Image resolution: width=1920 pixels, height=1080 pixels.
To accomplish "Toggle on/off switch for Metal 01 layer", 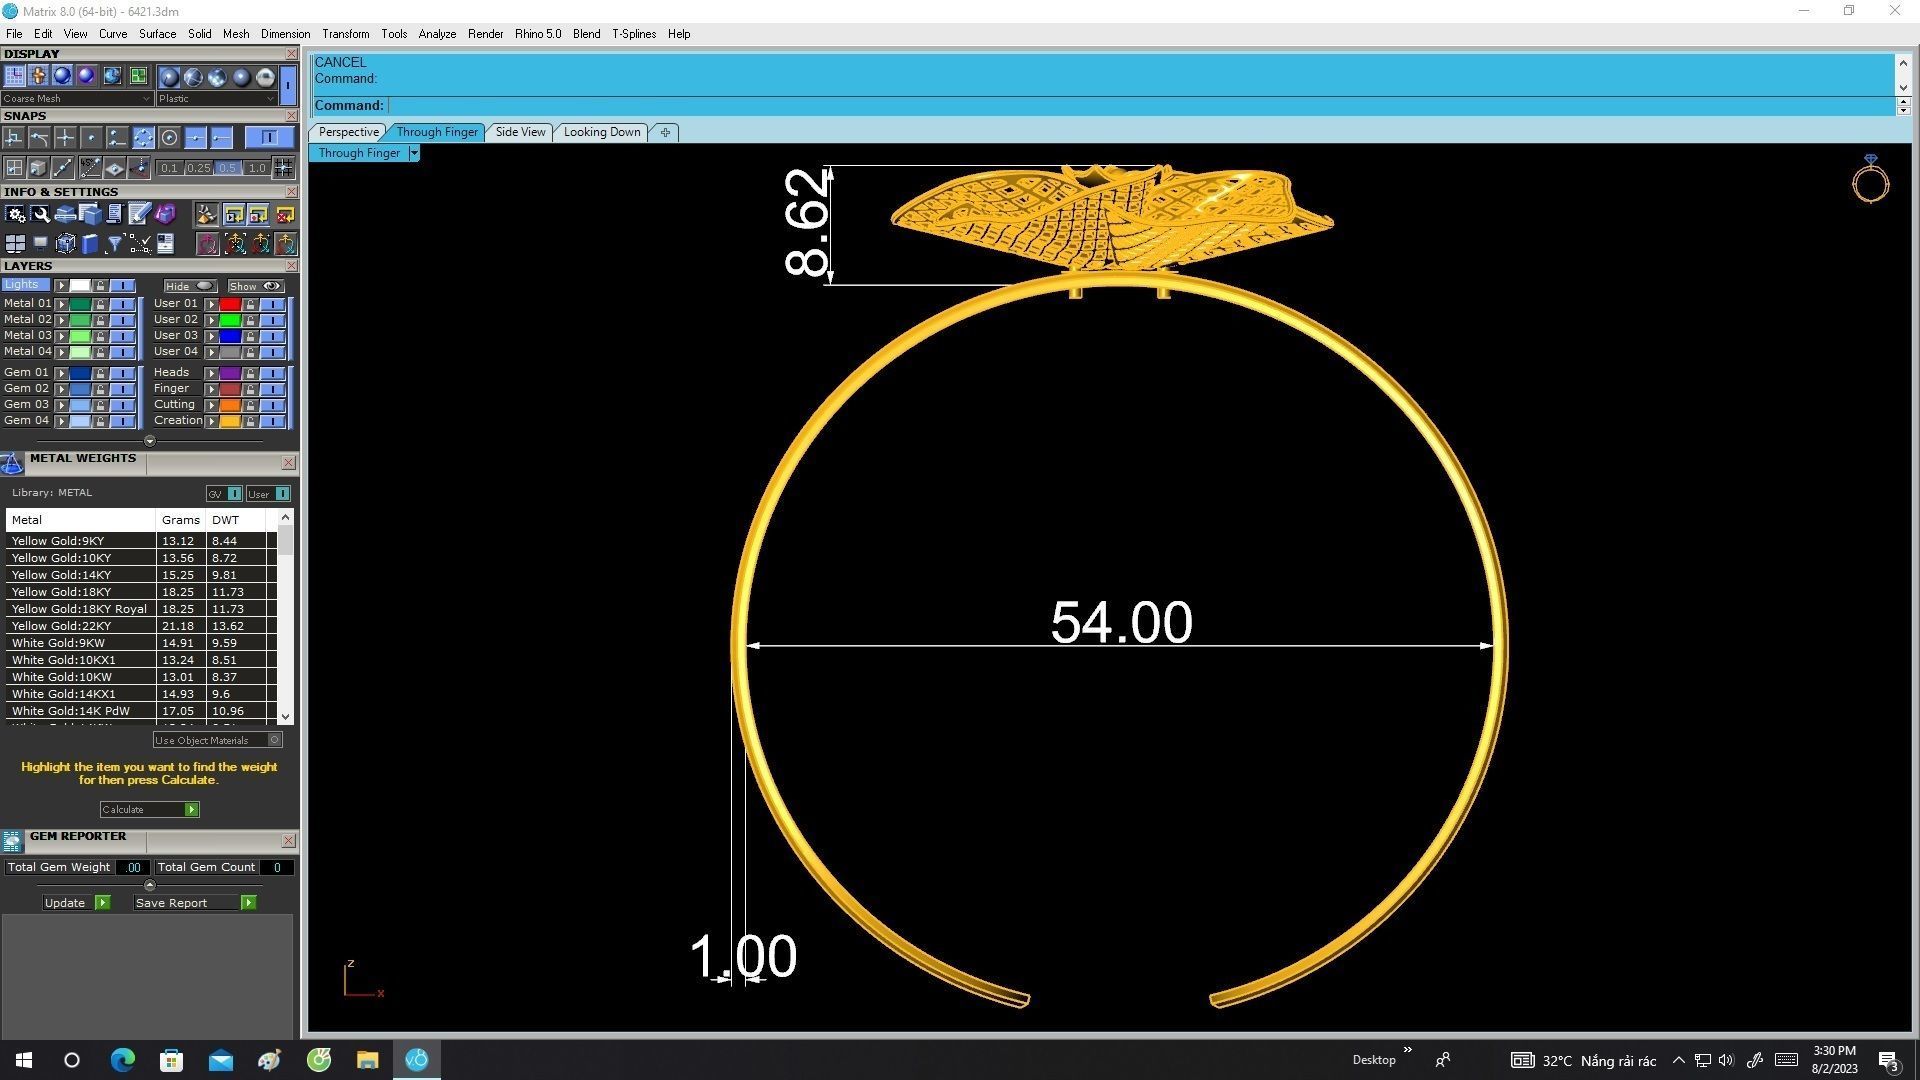I will click(x=122, y=304).
